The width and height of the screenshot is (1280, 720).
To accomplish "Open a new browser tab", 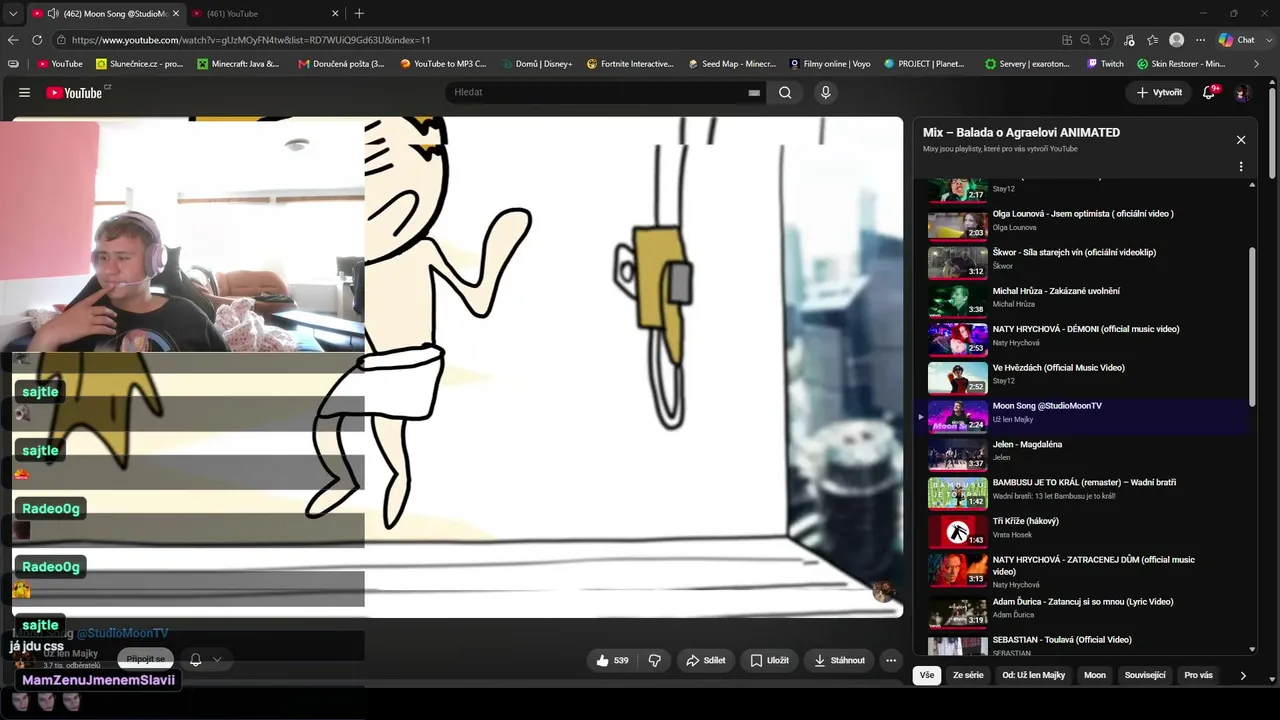I will (359, 13).
